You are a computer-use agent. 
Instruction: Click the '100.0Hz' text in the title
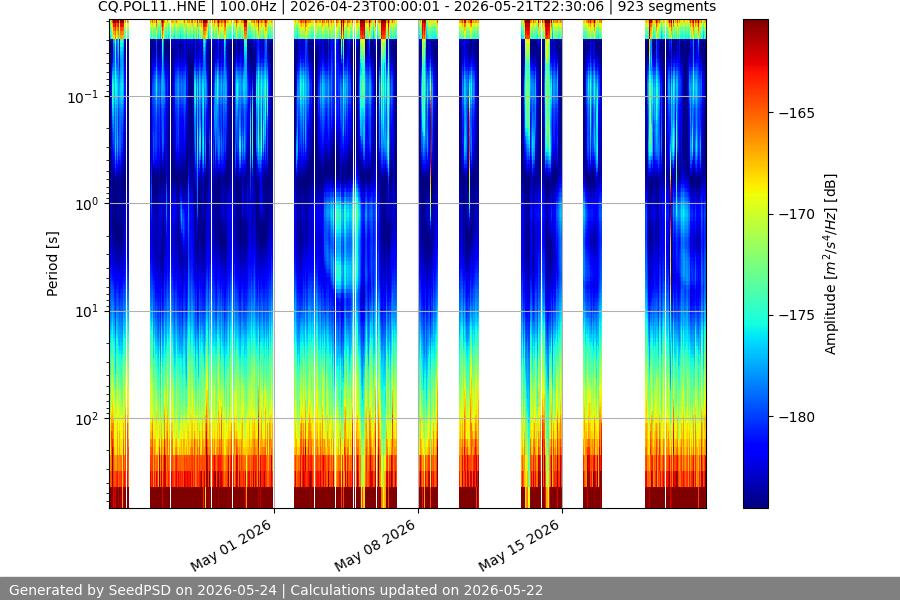point(248,7)
